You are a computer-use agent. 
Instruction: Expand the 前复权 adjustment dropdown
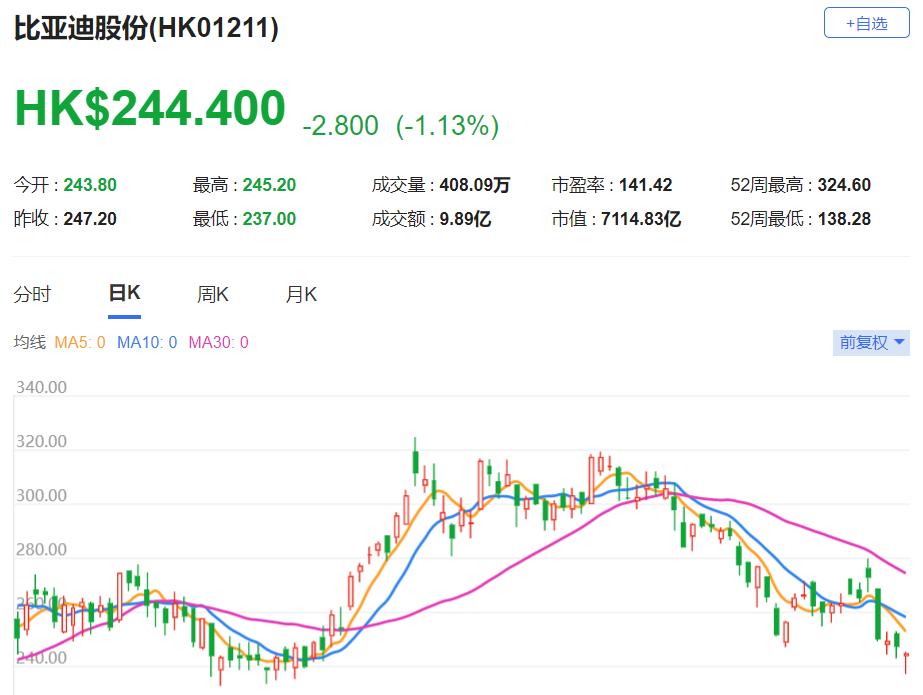click(871, 342)
